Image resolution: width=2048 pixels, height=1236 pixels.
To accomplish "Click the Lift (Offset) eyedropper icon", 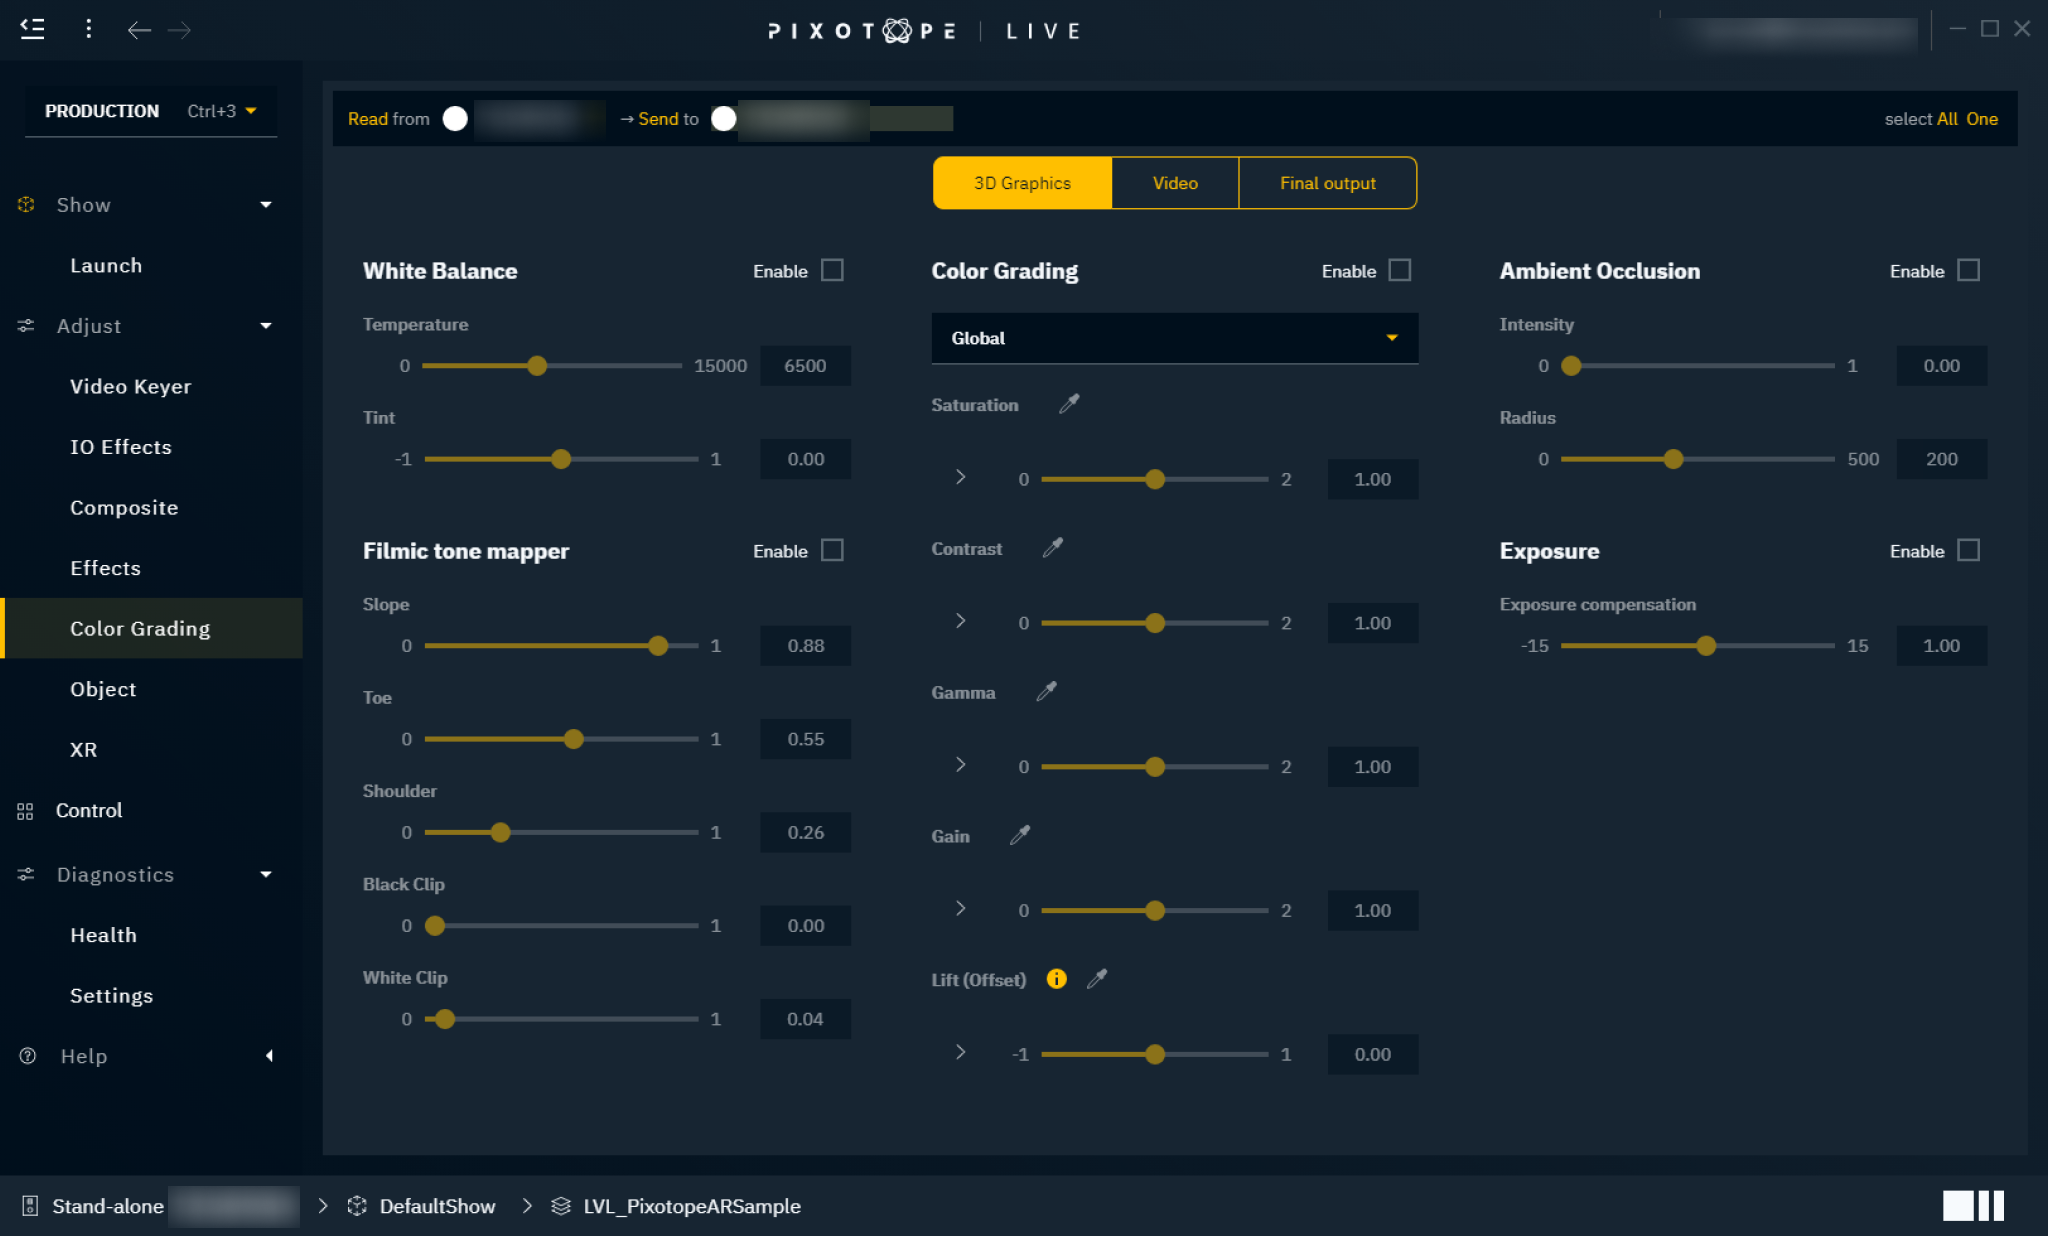I will click(x=1097, y=979).
